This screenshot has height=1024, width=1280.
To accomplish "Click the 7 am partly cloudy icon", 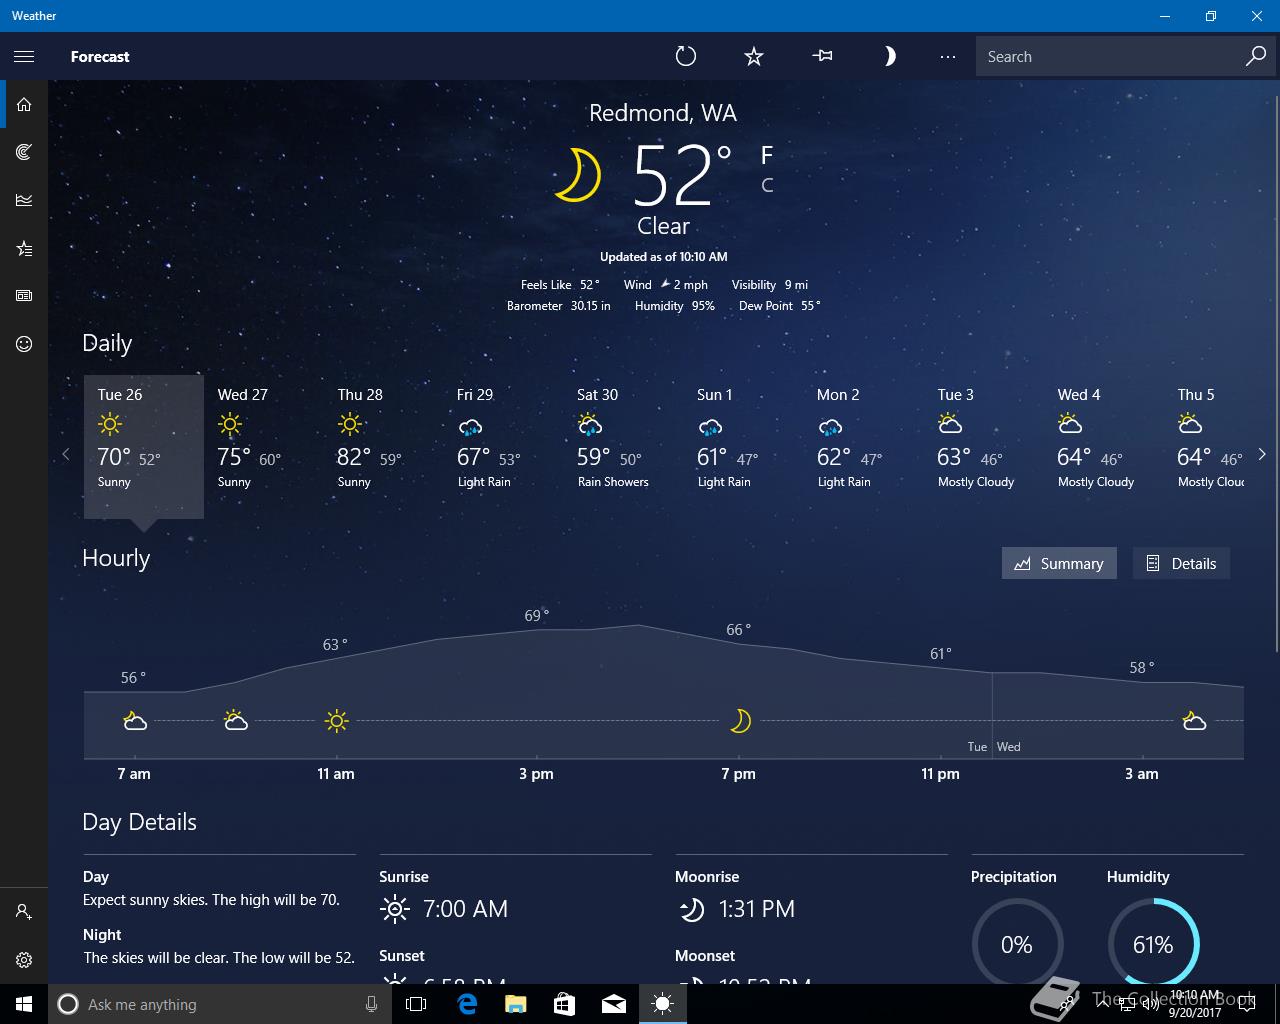I will [134, 720].
